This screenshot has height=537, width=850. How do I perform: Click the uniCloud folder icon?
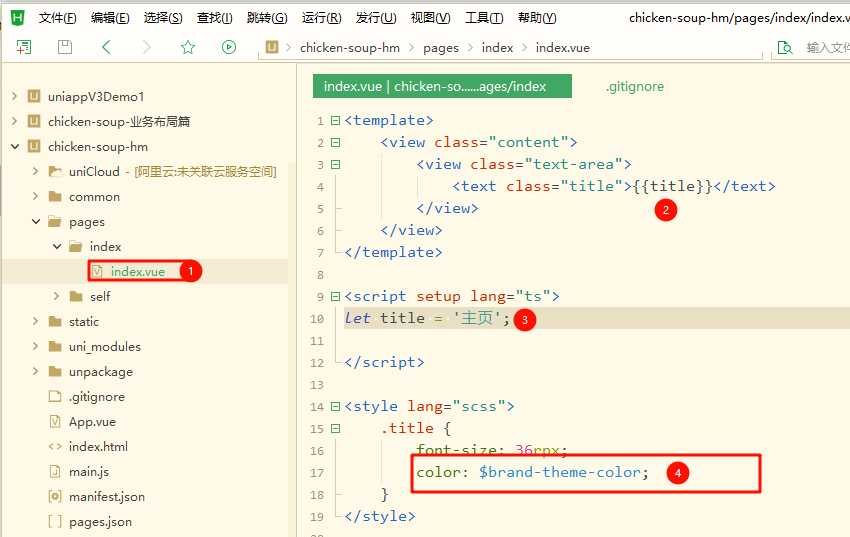[x=55, y=171]
